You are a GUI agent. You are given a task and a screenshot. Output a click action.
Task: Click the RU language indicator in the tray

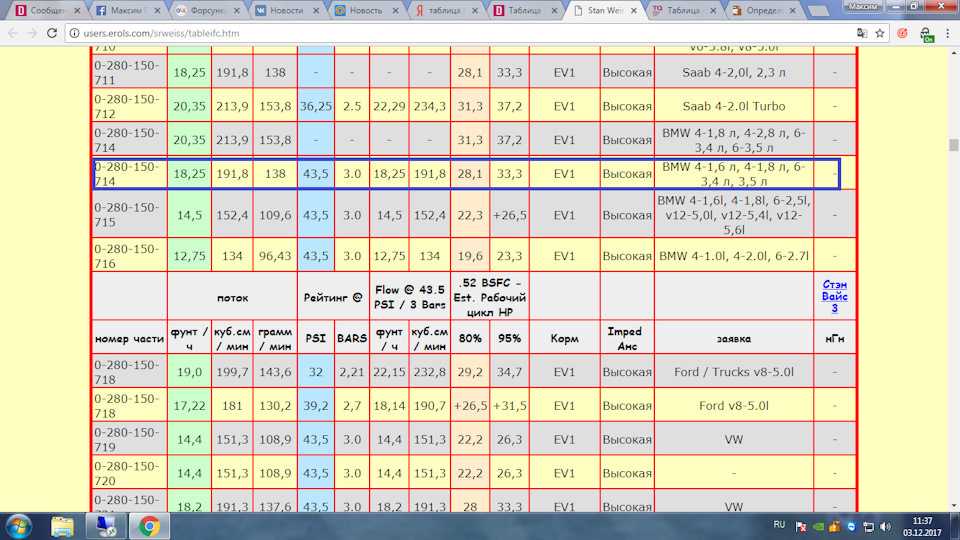click(x=779, y=525)
